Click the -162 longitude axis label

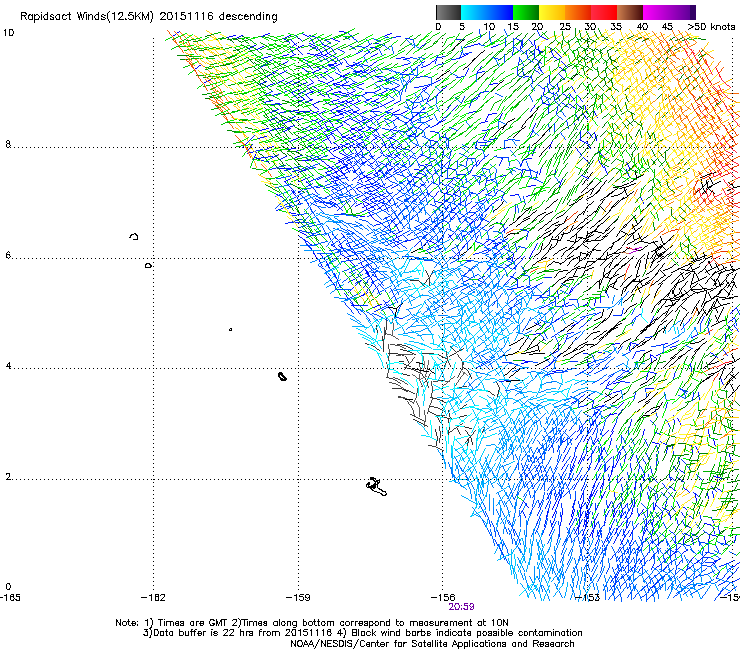153,598
